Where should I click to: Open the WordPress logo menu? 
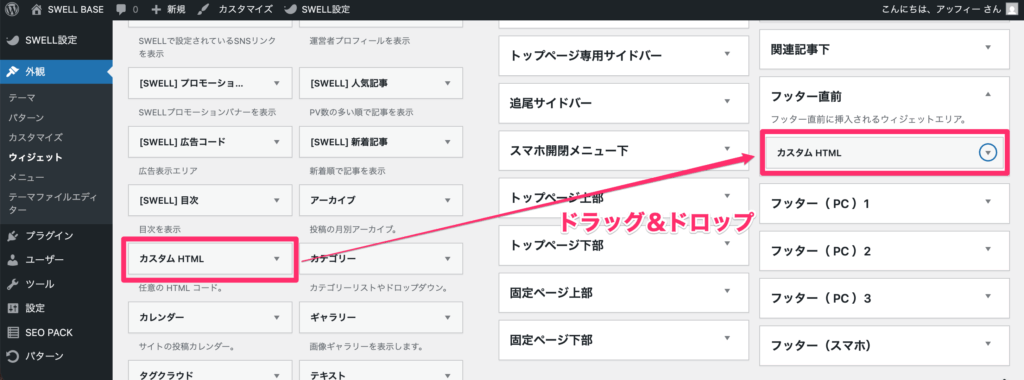(13, 10)
